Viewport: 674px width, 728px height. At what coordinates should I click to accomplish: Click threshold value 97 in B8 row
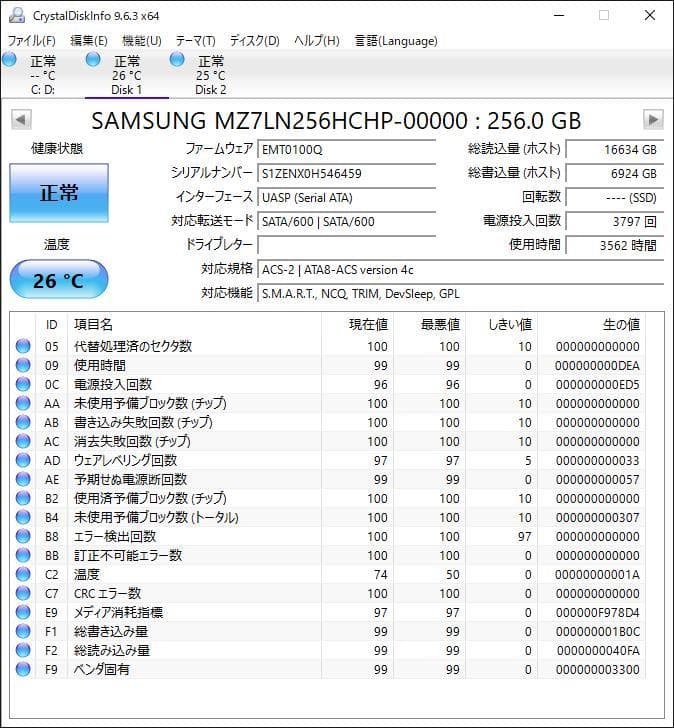point(525,537)
